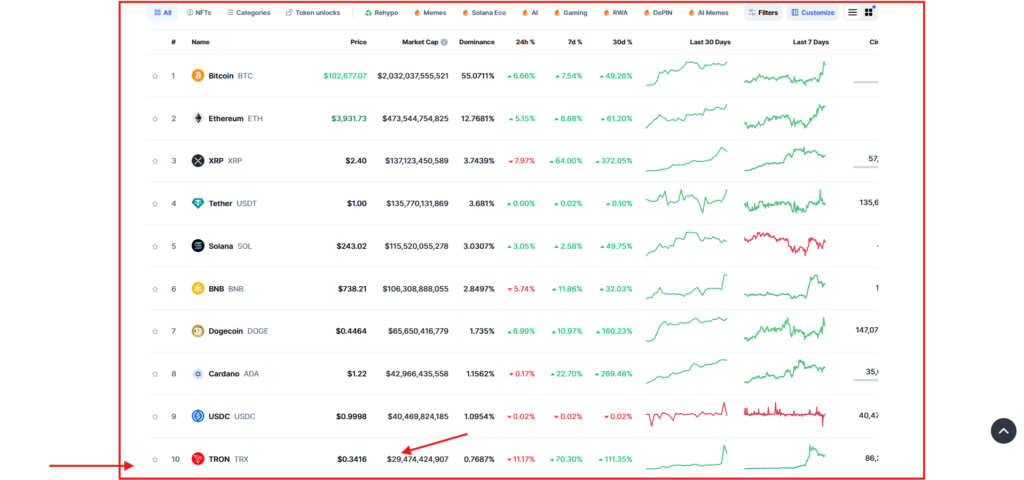Select the Rehypo category

[381, 12]
